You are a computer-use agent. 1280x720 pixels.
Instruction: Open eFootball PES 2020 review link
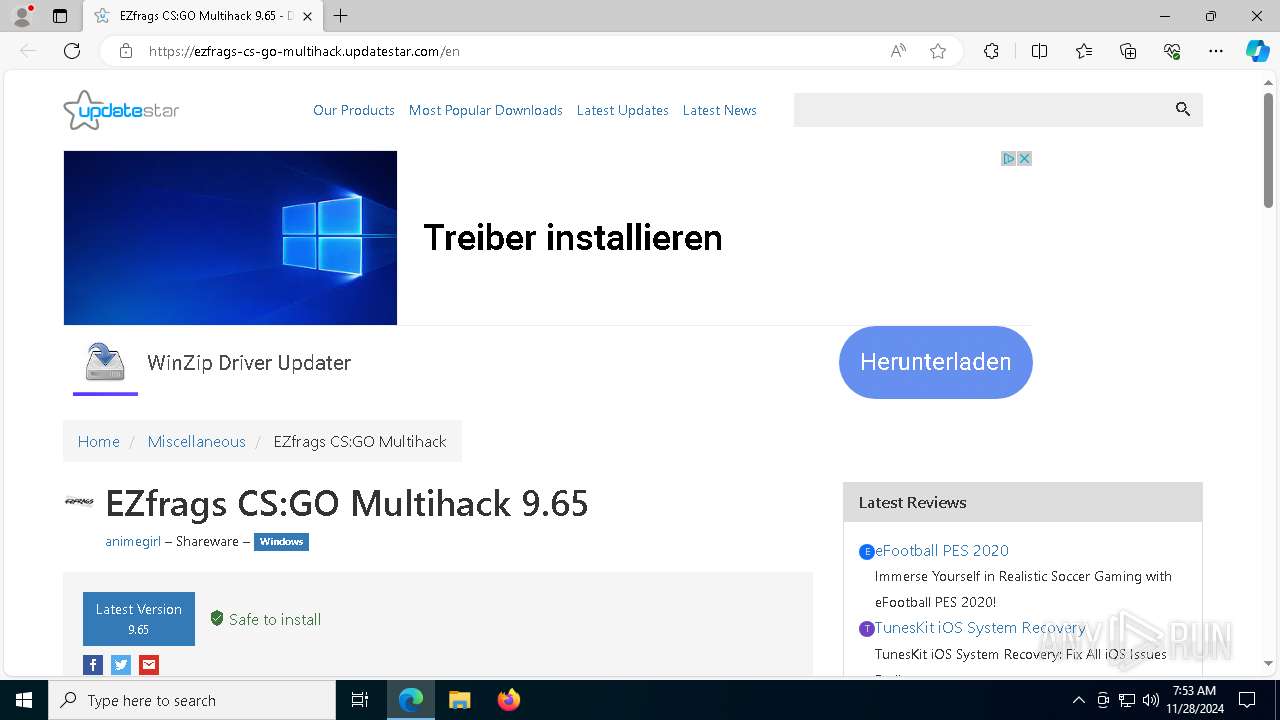tap(942, 551)
